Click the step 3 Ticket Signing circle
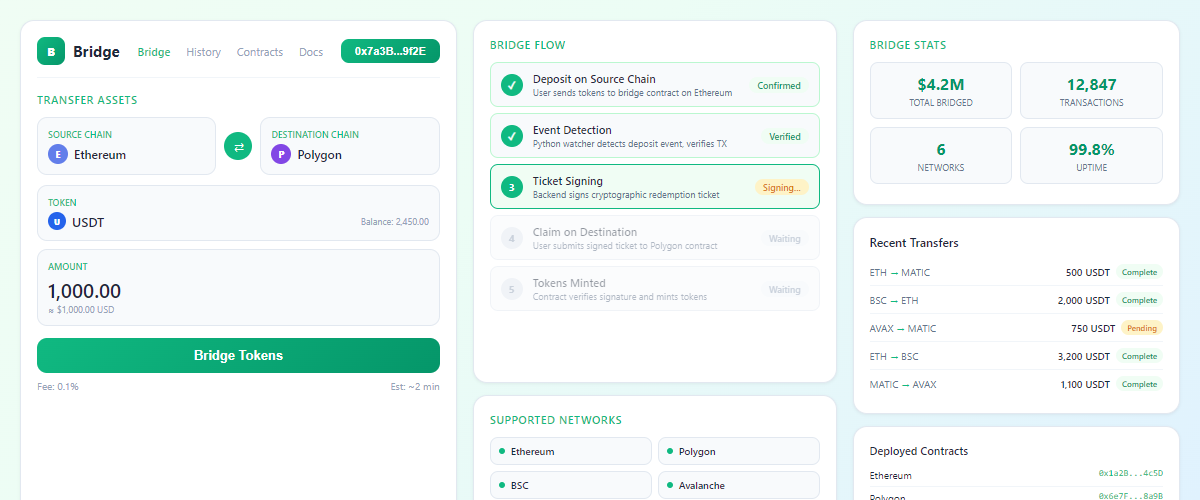Screen dimensions: 1200x500 click(512, 187)
